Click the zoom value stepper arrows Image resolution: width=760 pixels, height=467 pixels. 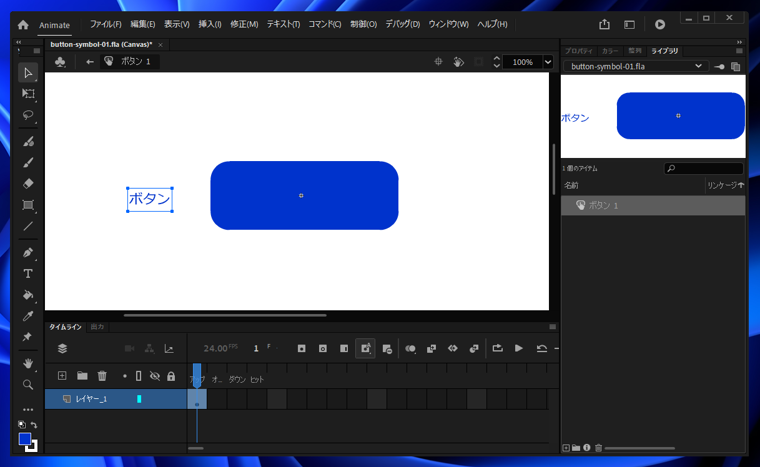coord(496,62)
